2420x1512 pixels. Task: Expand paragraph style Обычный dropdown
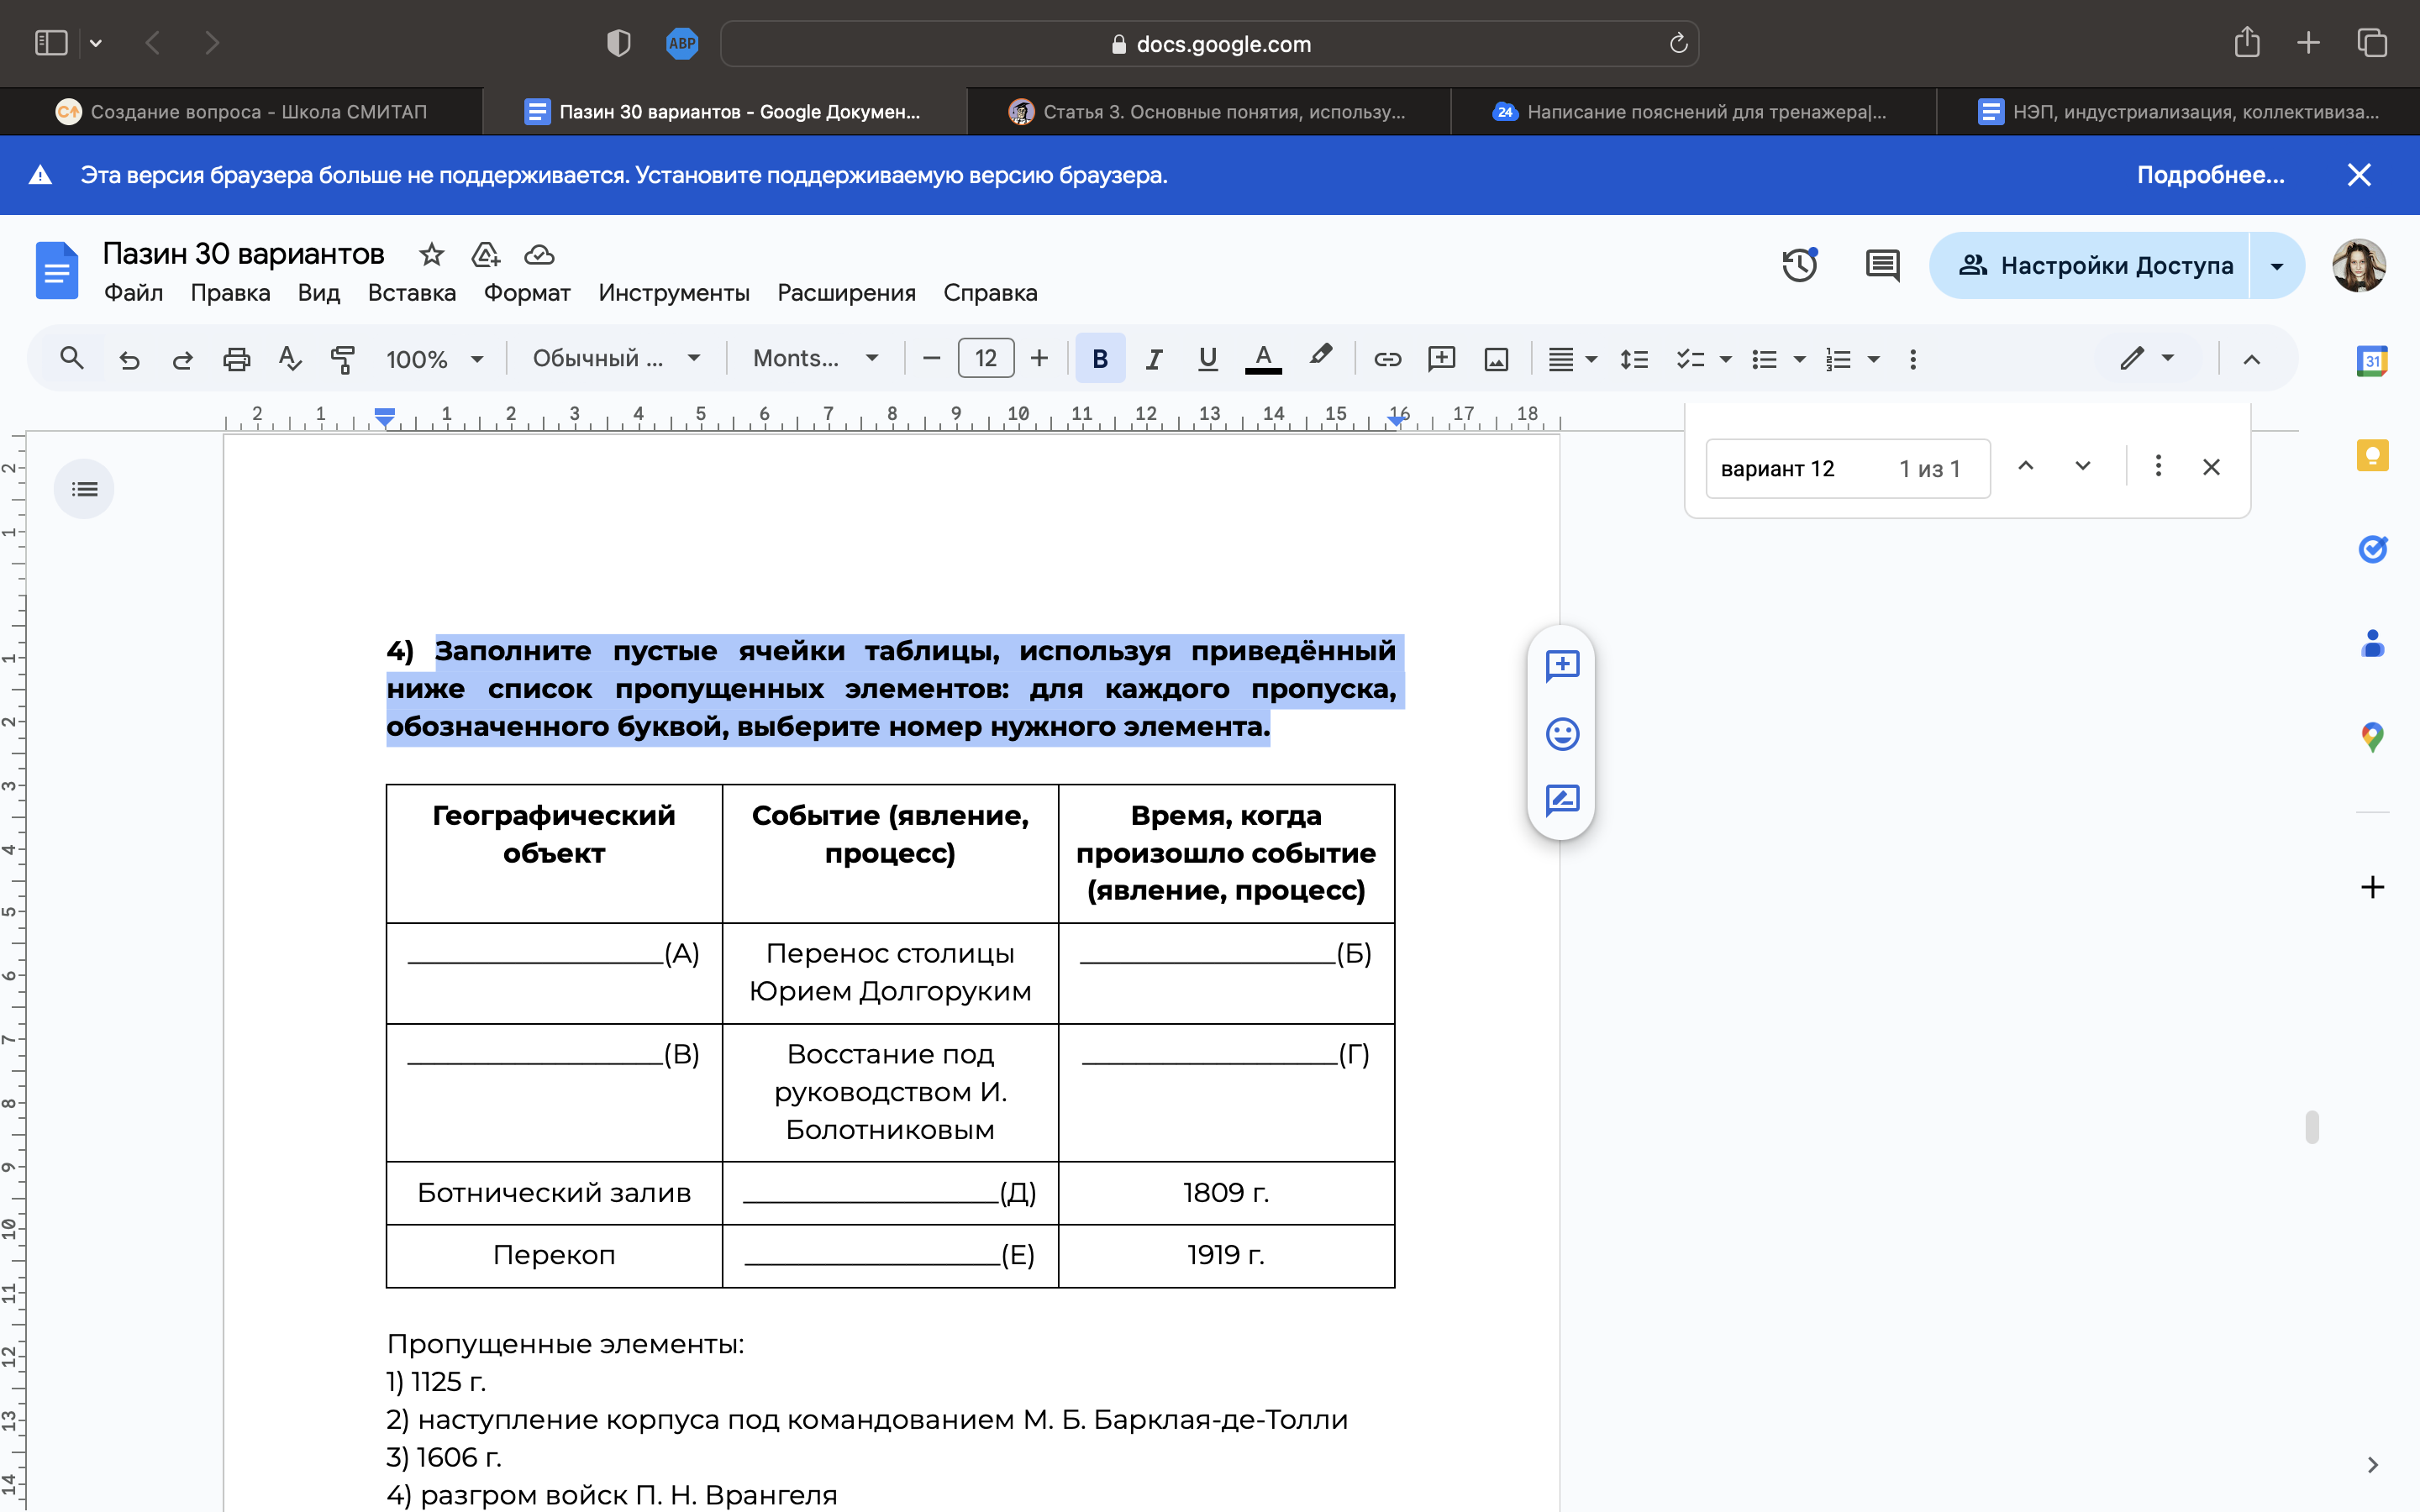click(615, 359)
